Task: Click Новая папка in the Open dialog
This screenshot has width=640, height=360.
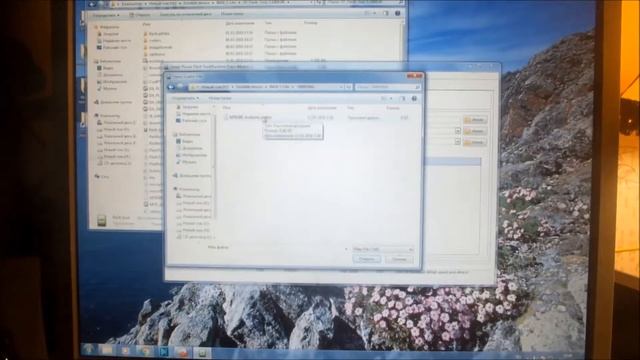Action: coord(220,98)
